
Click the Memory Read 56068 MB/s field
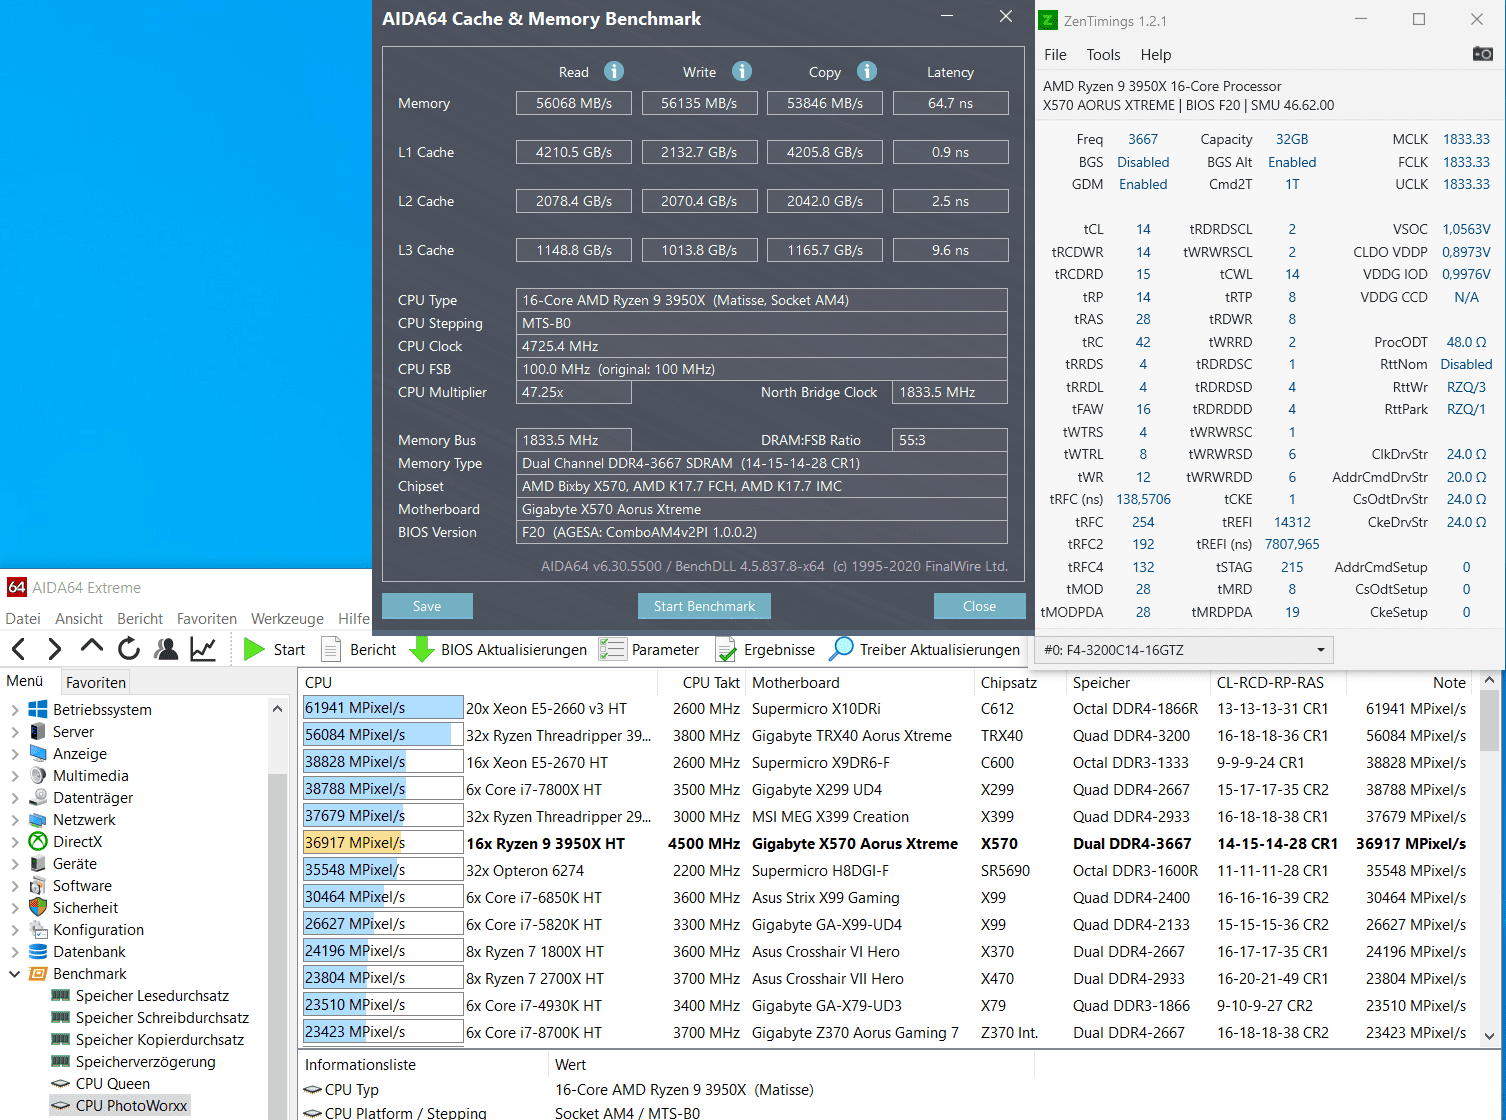(x=574, y=103)
